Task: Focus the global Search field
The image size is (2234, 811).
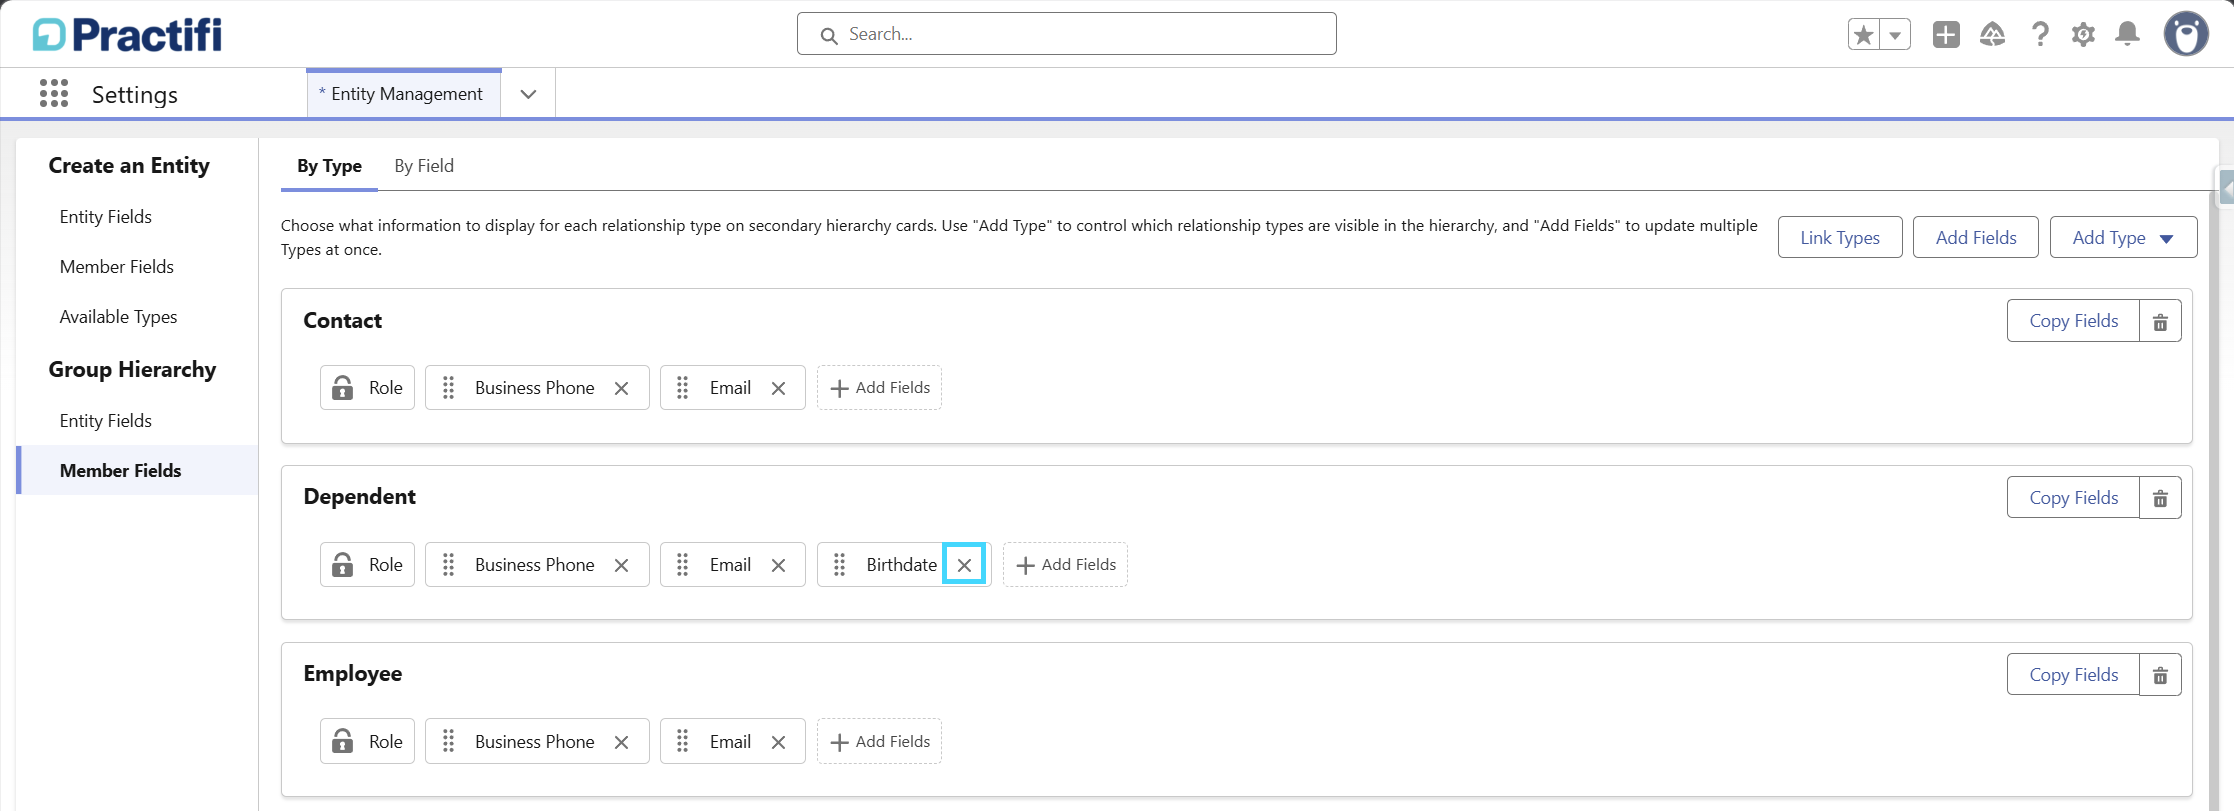Action: [x=1066, y=34]
